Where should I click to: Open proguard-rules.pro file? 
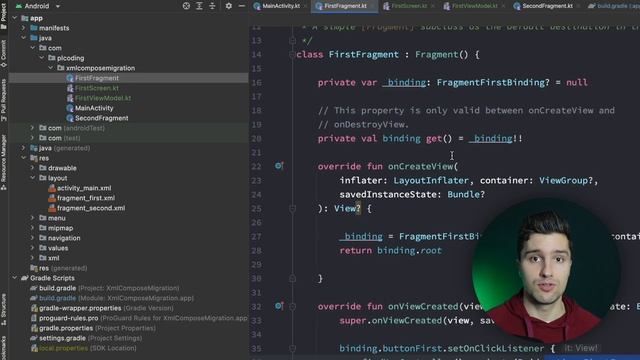pyautogui.click(x=139, y=318)
